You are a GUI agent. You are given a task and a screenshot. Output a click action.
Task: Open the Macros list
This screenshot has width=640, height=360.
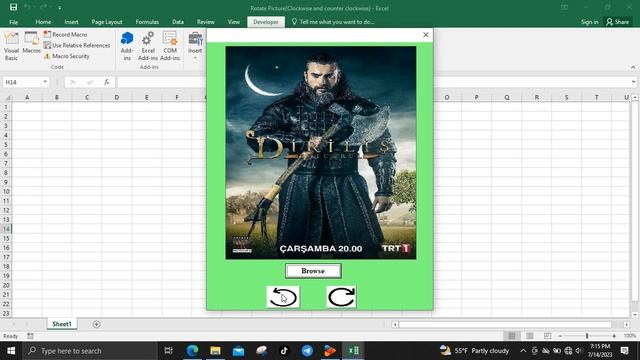pyautogui.click(x=31, y=43)
